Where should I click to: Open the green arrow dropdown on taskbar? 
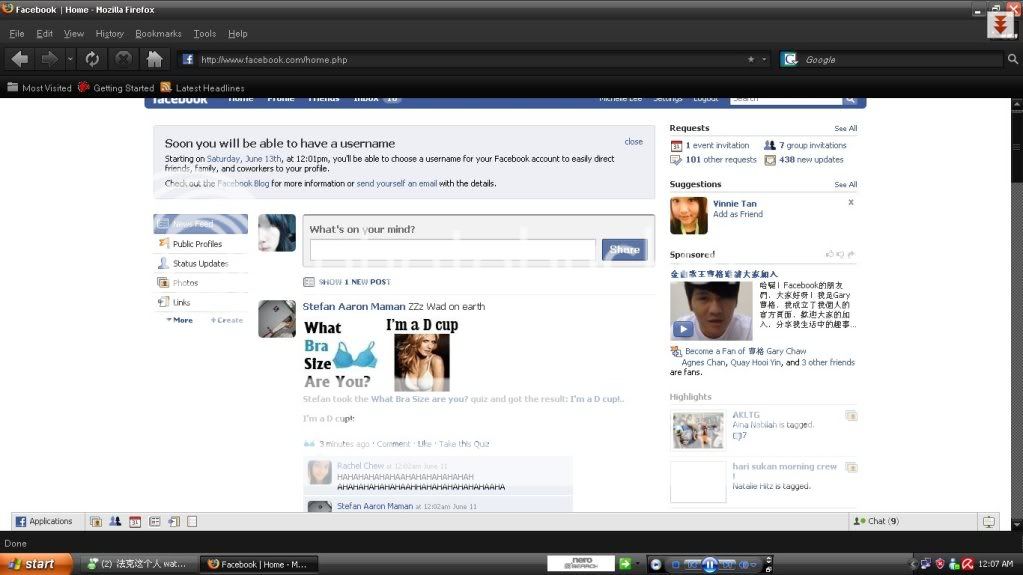coord(637,564)
